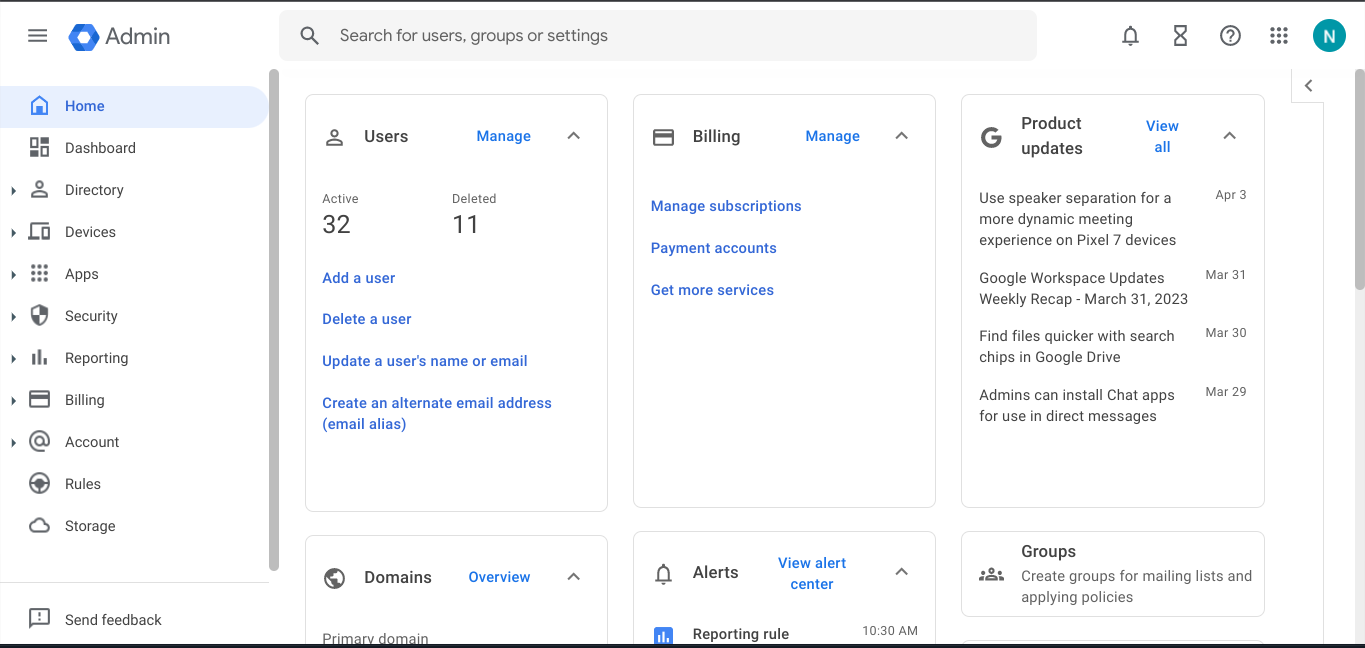Click View all product updates
This screenshot has height=648, width=1365.
click(1162, 136)
